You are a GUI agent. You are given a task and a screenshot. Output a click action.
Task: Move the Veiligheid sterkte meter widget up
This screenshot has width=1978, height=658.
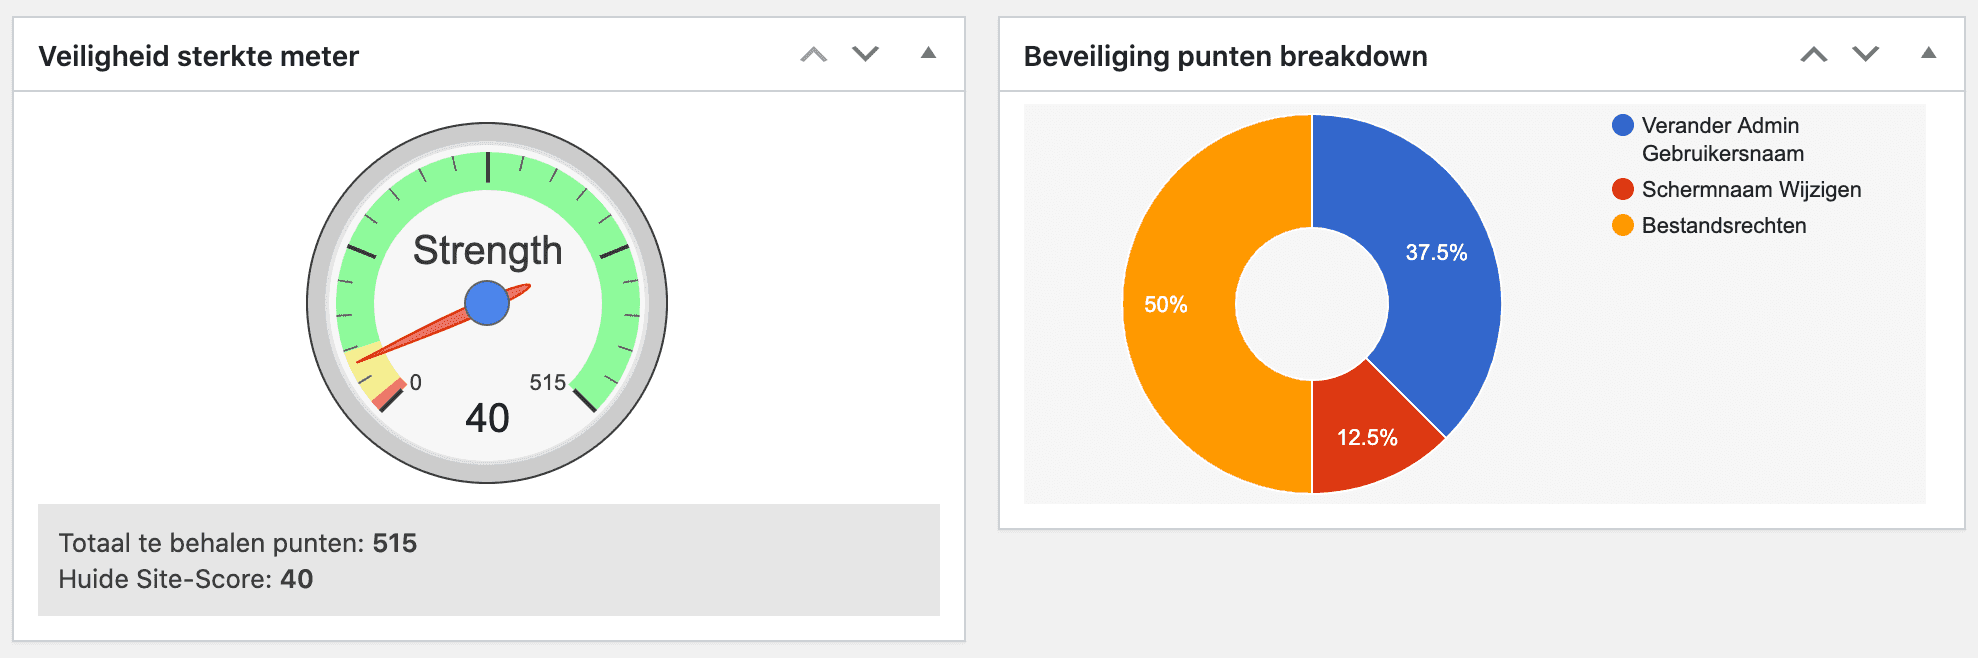coord(814,55)
